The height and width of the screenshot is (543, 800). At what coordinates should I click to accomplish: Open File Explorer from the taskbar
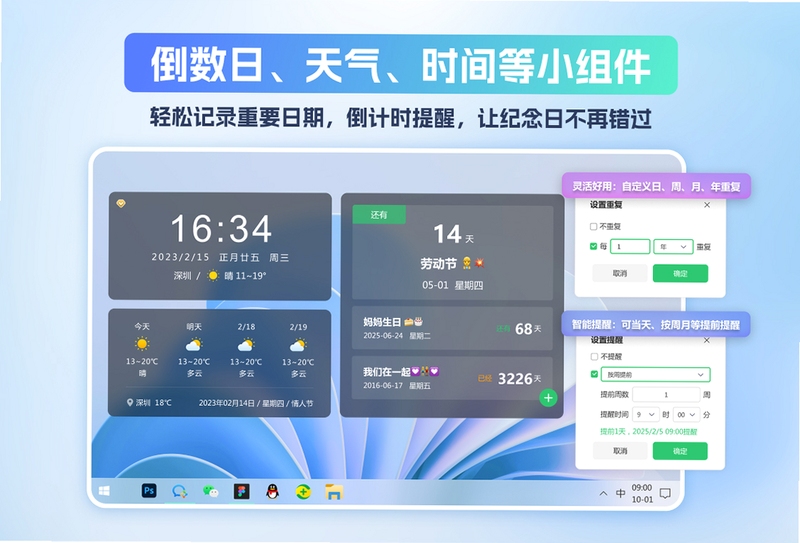tap(334, 492)
